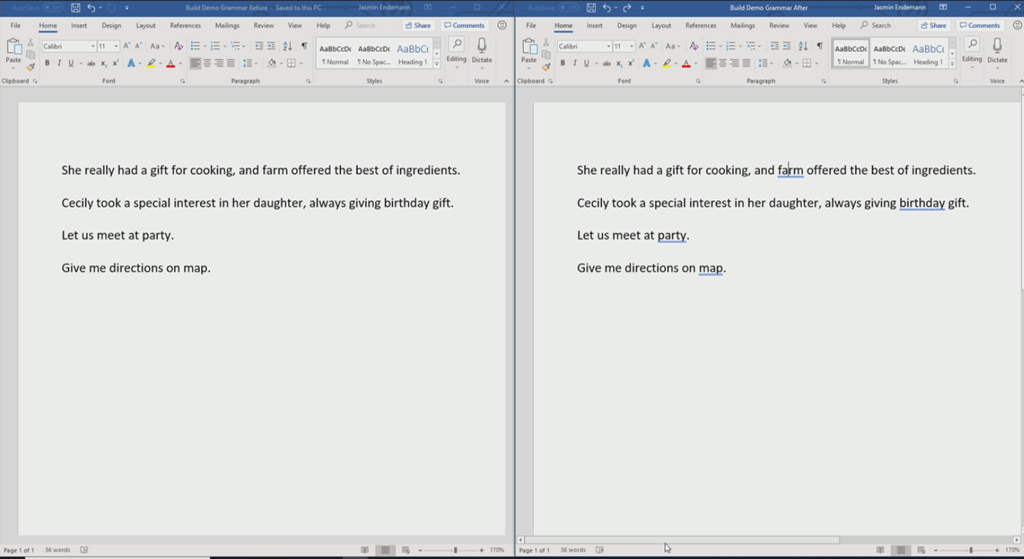Click the zoom slider in the left window
The height and width of the screenshot is (559, 1024).
455,550
